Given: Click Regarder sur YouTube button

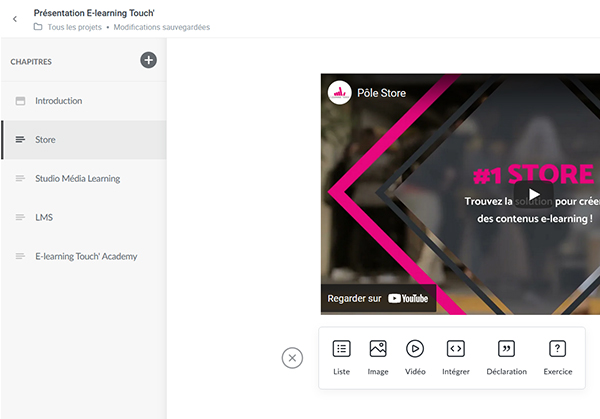Looking at the screenshot, I should (379, 298).
